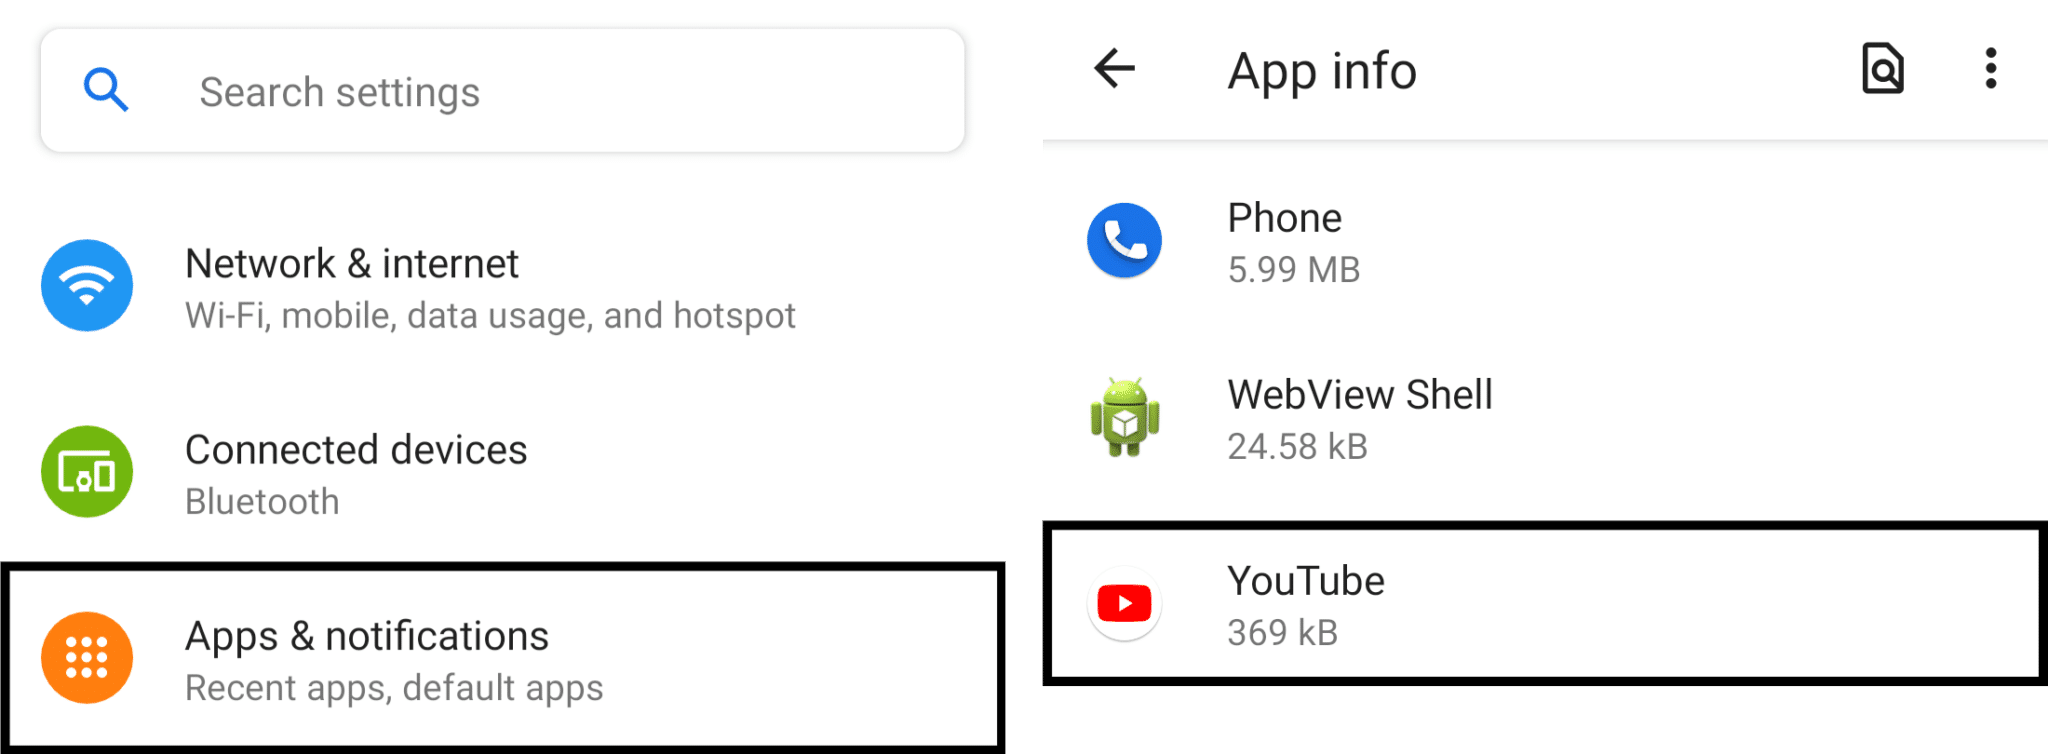Viewport: 2048px width, 754px height.
Task: Tap the green Connected devices icon
Action: [x=87, y=472]
